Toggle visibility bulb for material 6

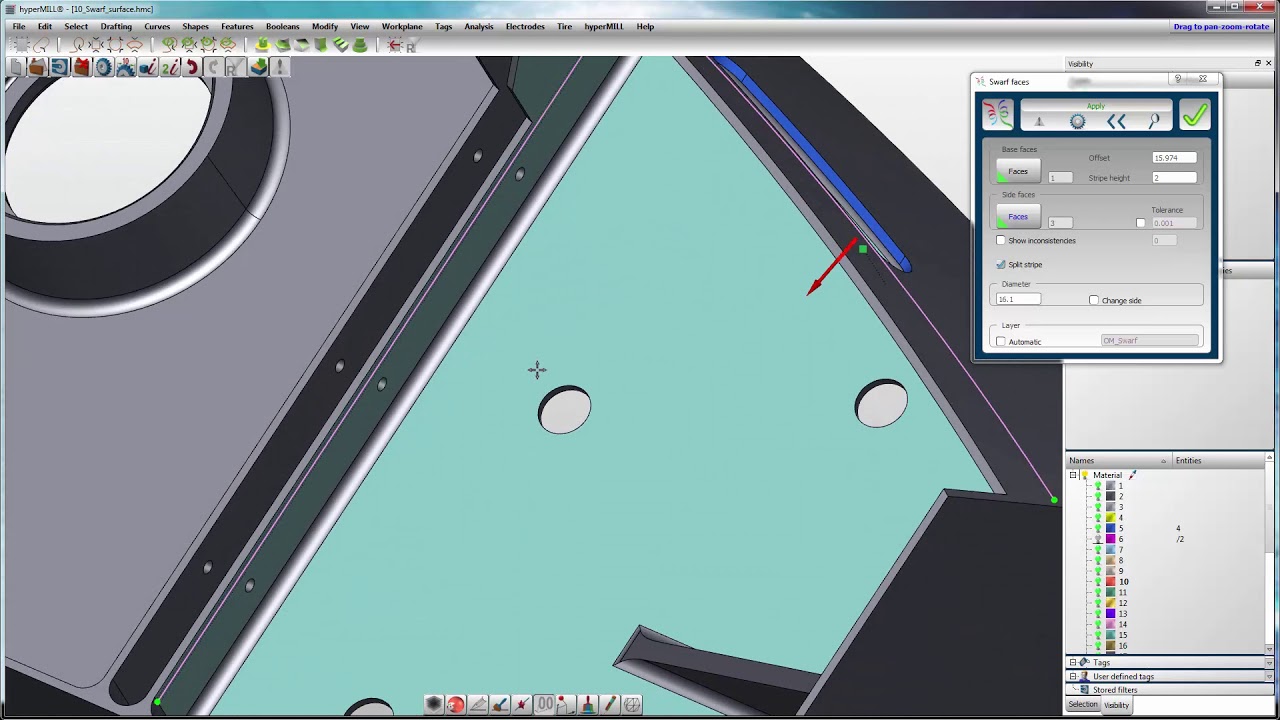[x=1098, y=539]
